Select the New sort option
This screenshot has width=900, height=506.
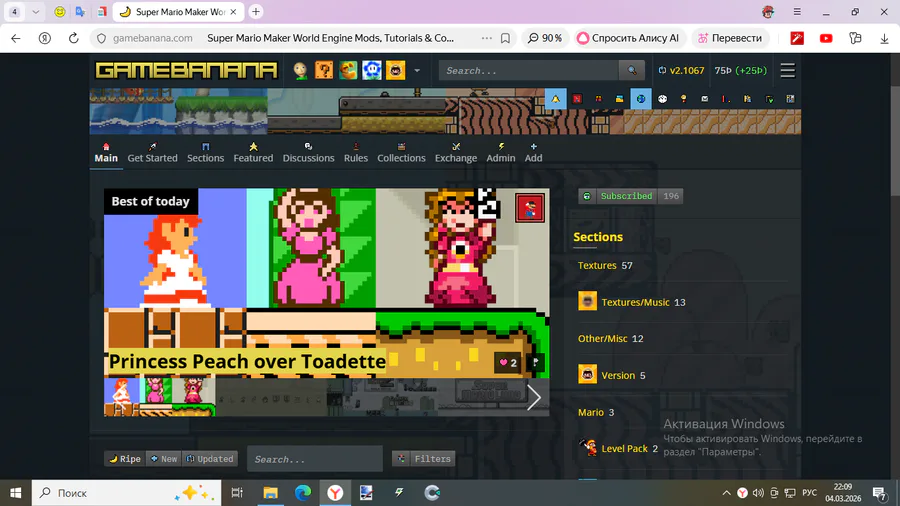(x=164, y=459)
